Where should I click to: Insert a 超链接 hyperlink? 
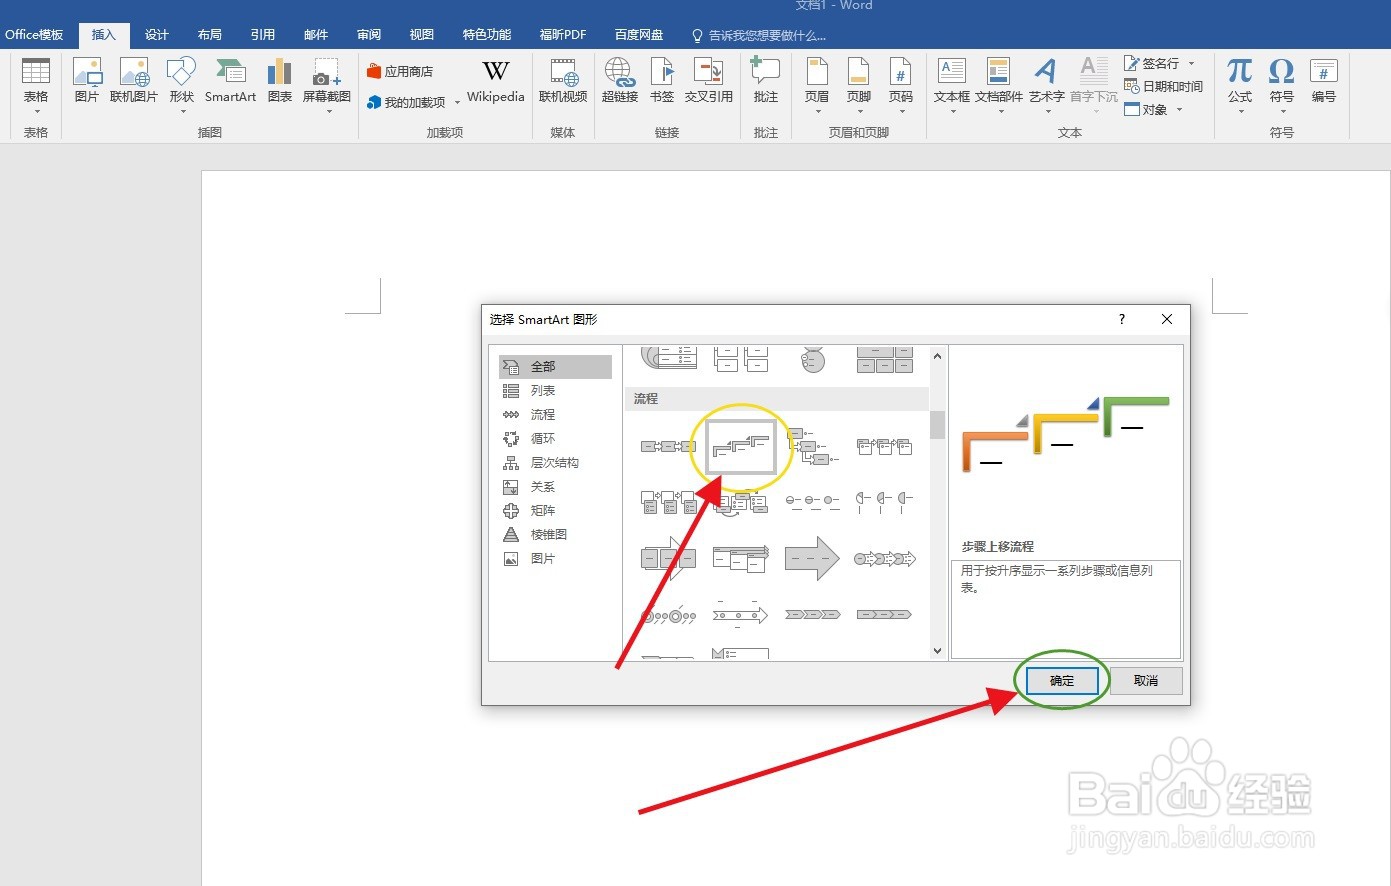click(x=620, y=80)
